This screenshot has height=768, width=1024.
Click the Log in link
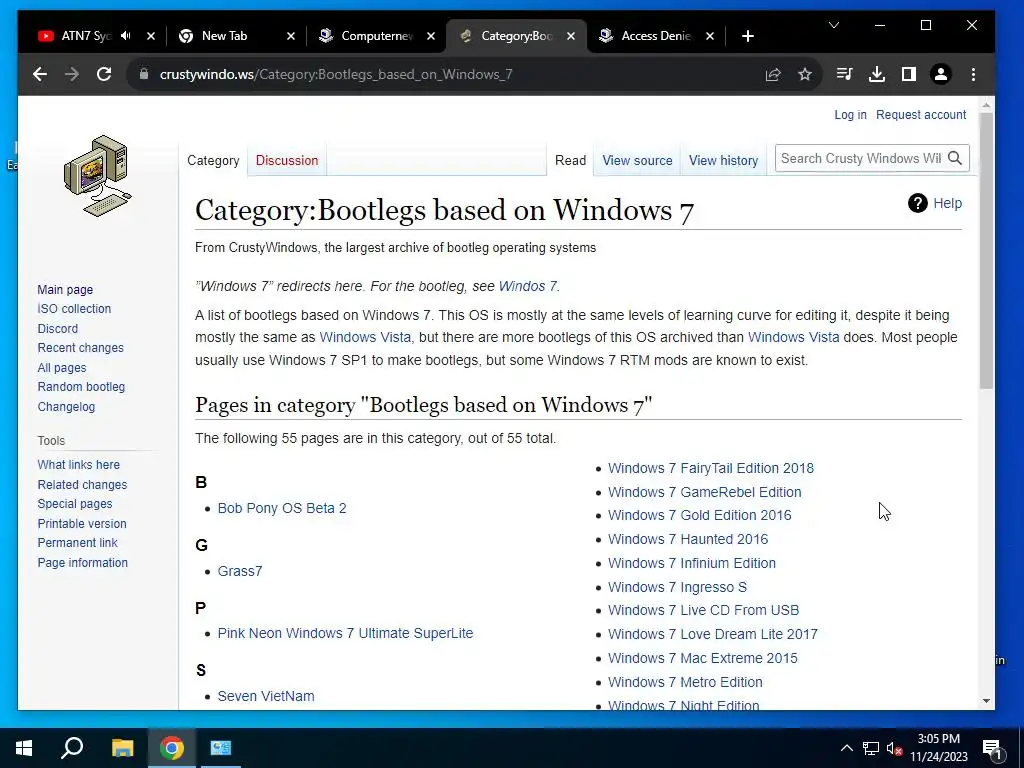click(850, 115)
